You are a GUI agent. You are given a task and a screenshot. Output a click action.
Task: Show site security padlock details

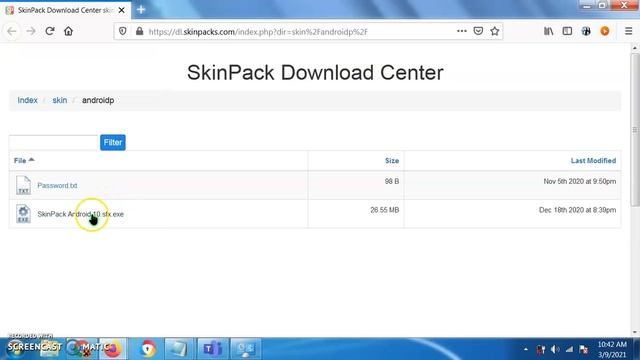point(139,31)
